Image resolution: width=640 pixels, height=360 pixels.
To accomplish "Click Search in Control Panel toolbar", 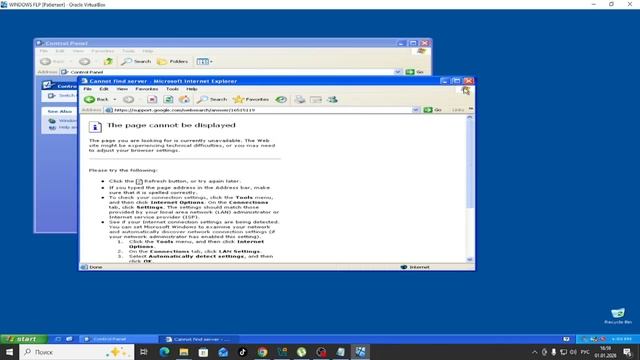I will point(136,61).
